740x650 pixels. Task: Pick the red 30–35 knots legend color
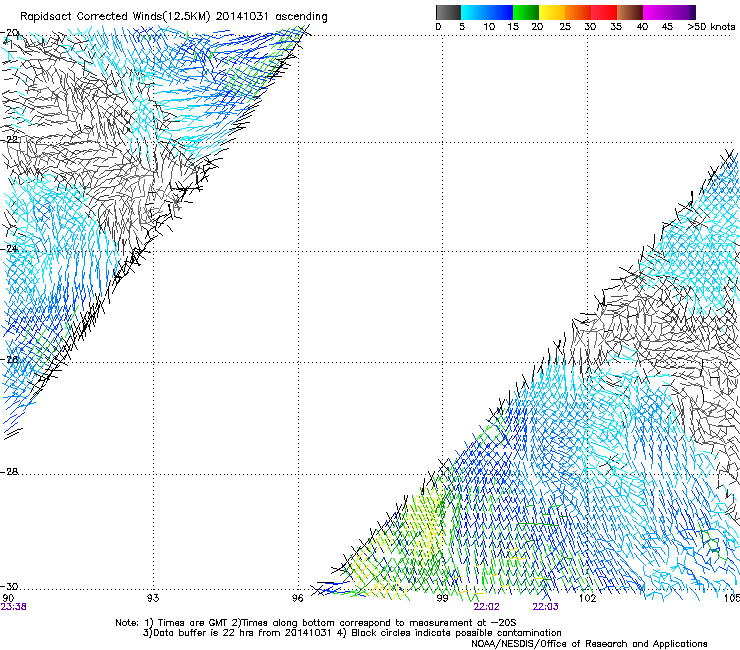click(604, 12)
